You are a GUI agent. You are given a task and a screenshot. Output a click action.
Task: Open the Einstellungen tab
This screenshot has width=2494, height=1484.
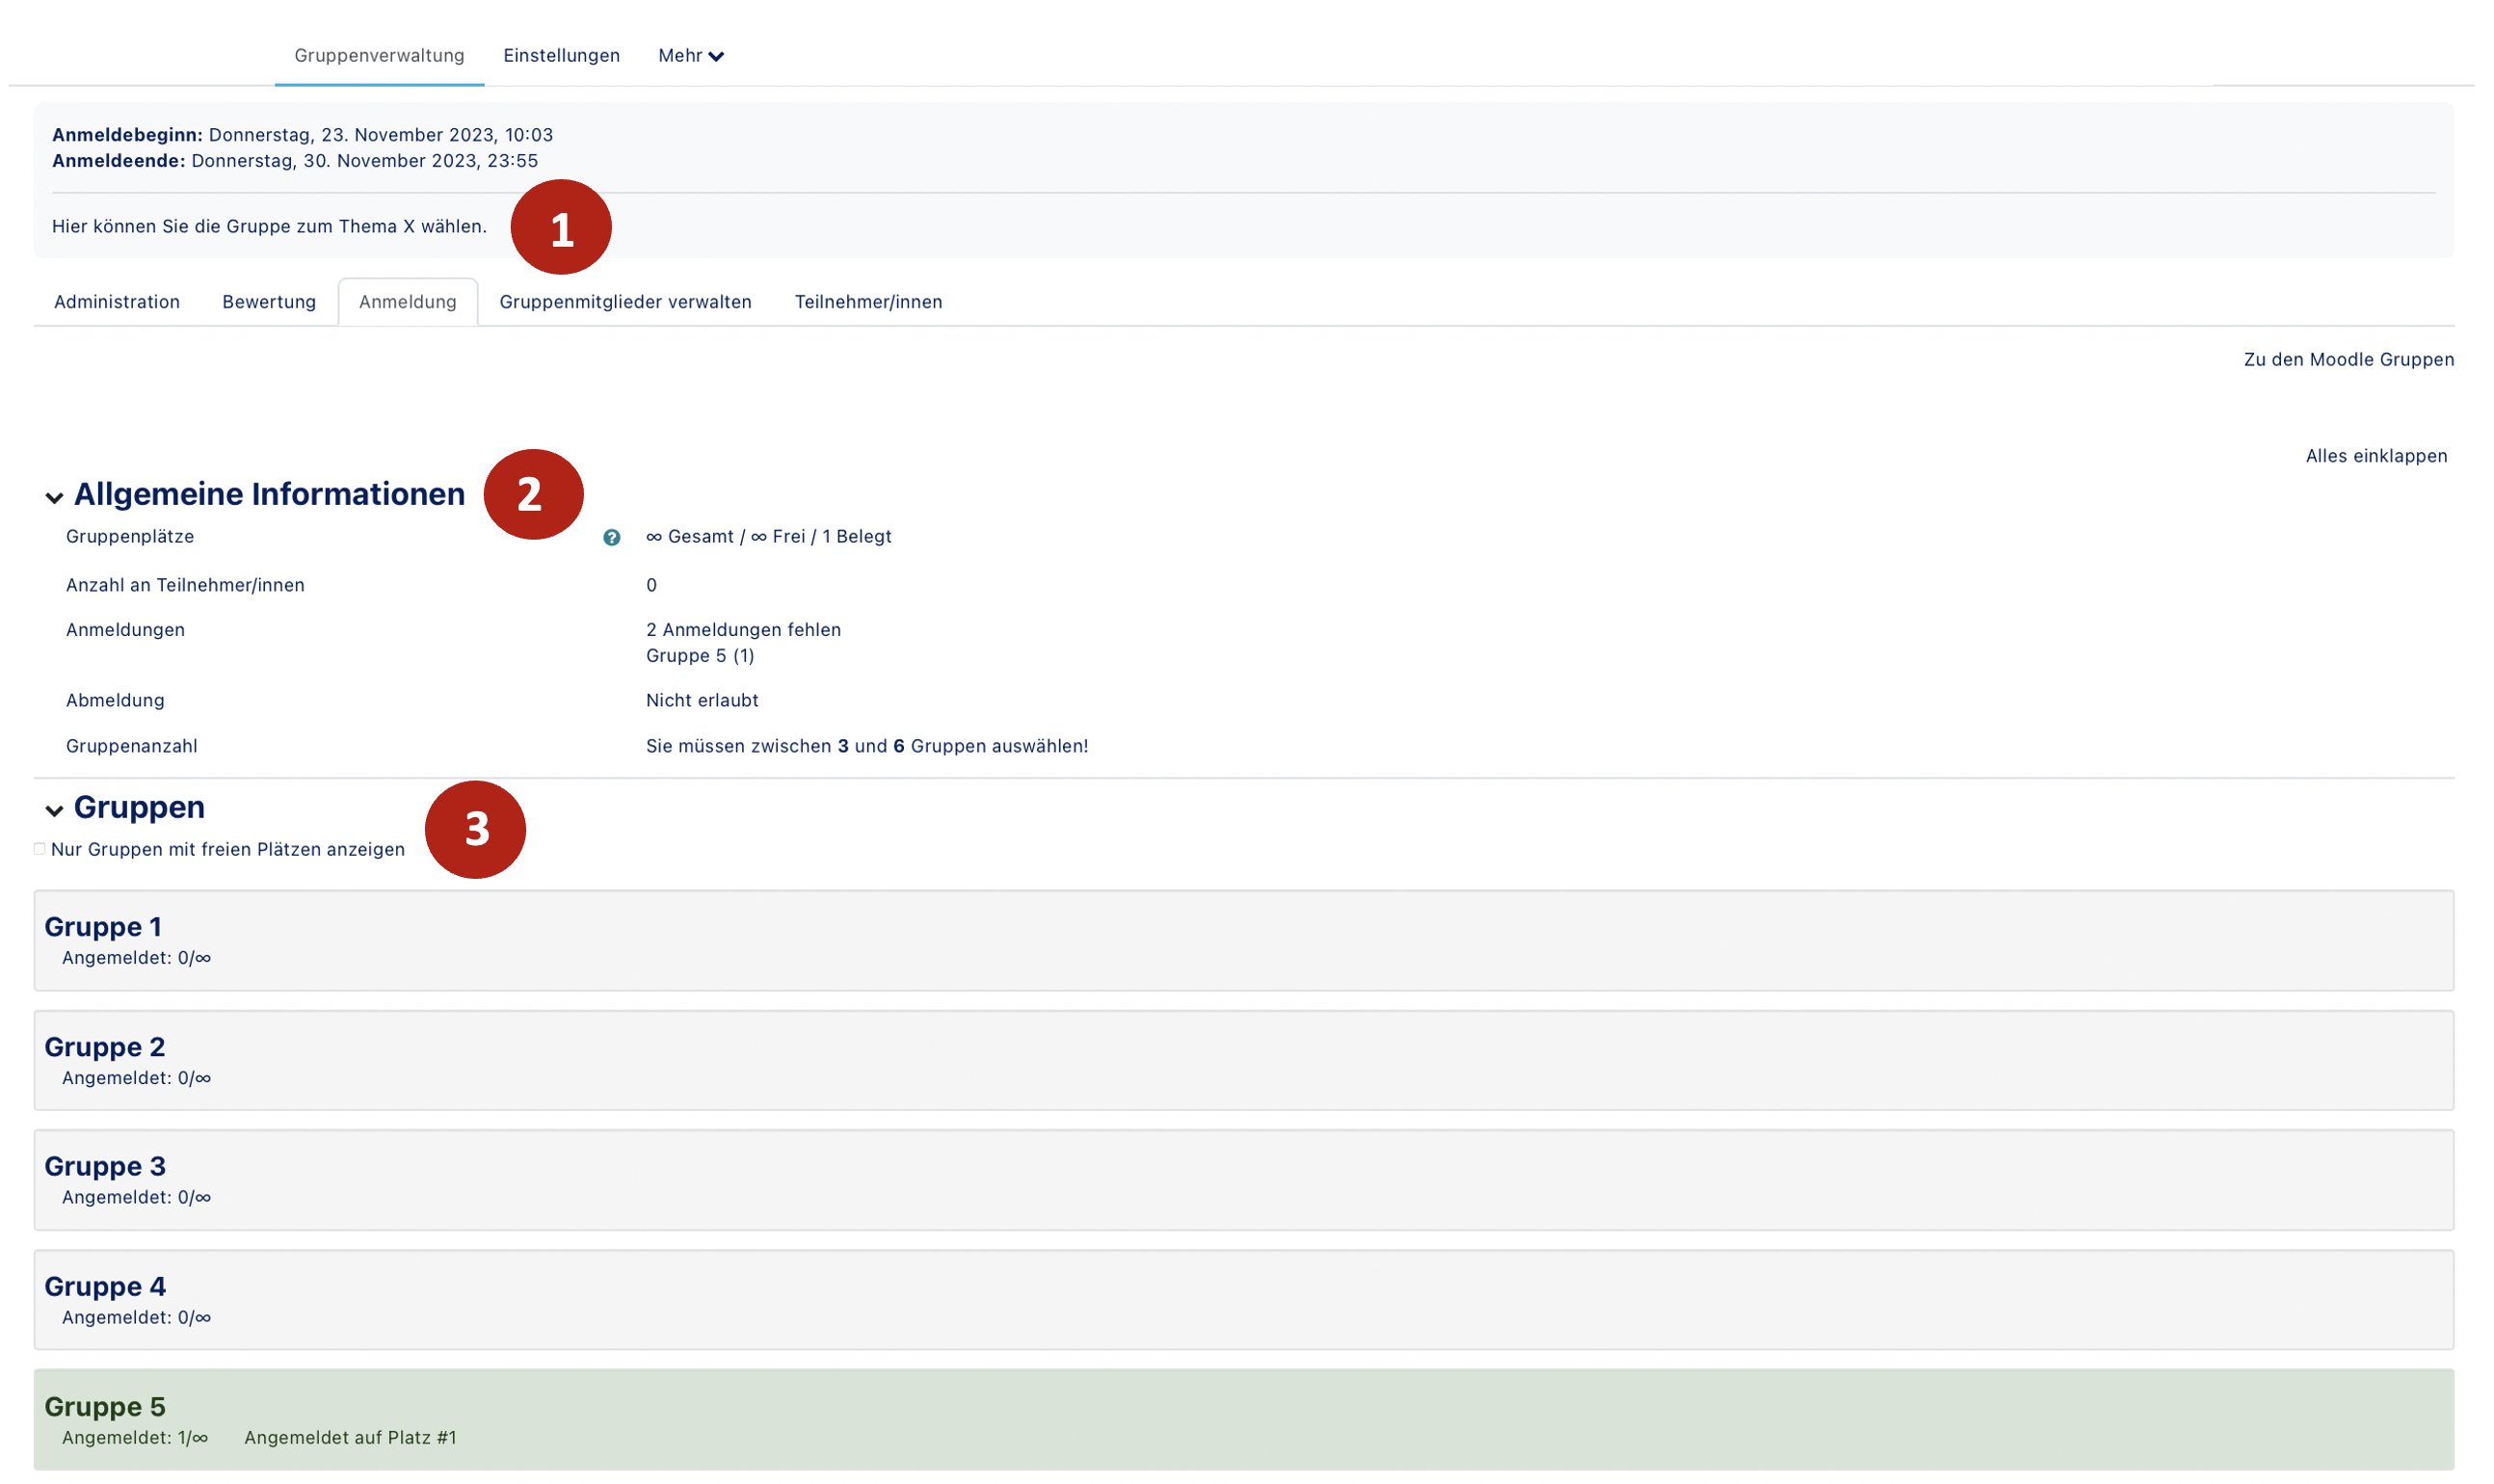(561, 56)
